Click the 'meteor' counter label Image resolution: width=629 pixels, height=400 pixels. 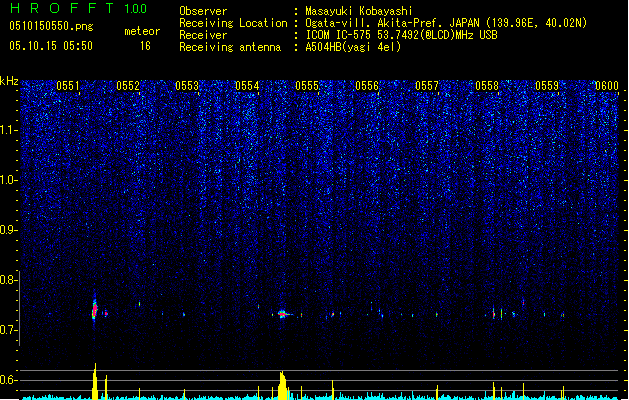coord(142,31)
